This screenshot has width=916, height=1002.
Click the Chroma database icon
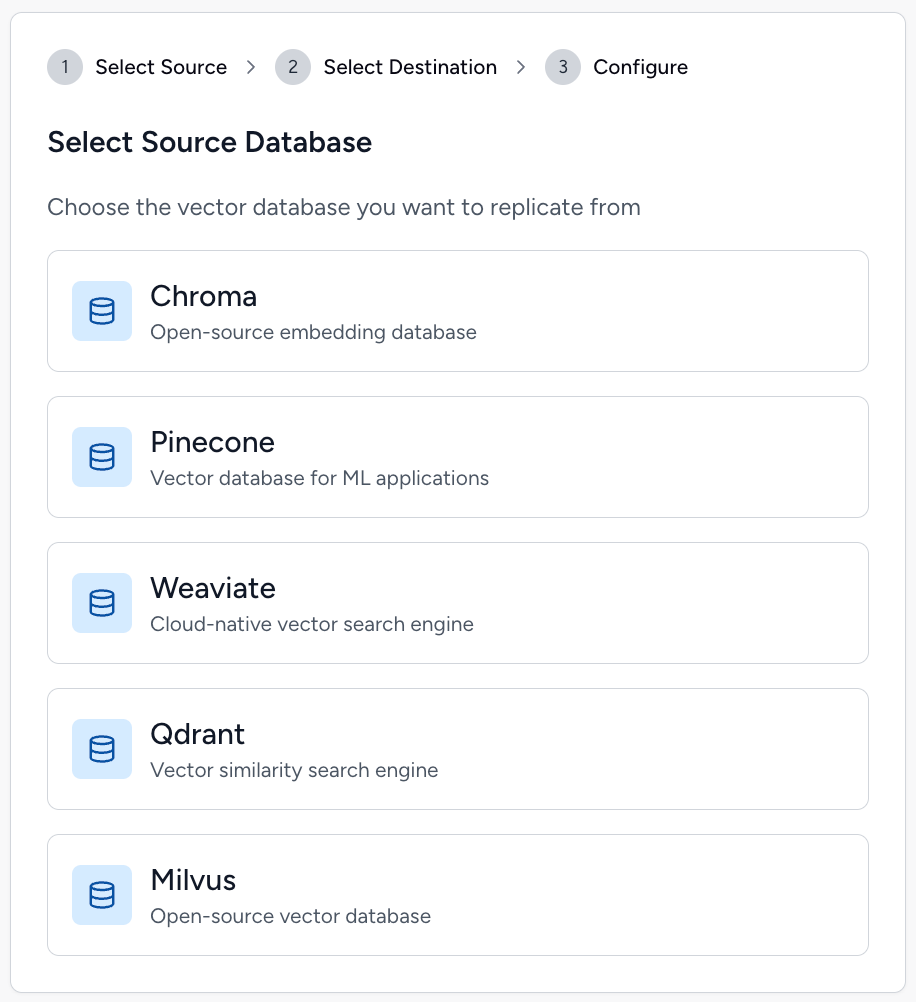(102, 311)
